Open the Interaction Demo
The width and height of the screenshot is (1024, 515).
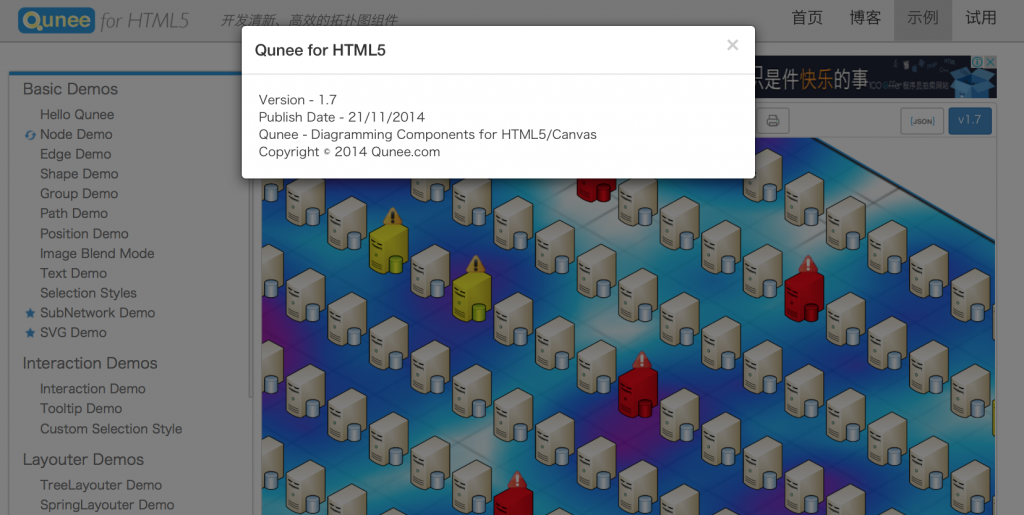pos(93,389)
